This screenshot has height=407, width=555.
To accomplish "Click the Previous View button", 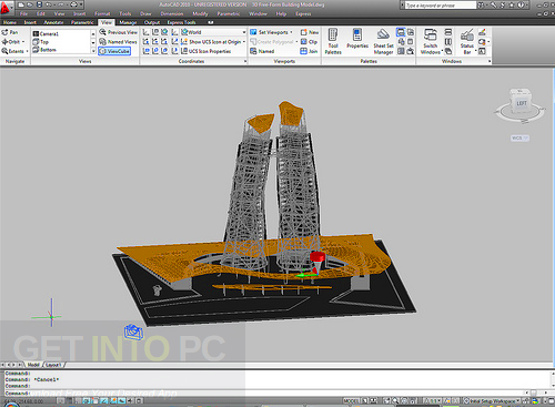I will (118, 32).
